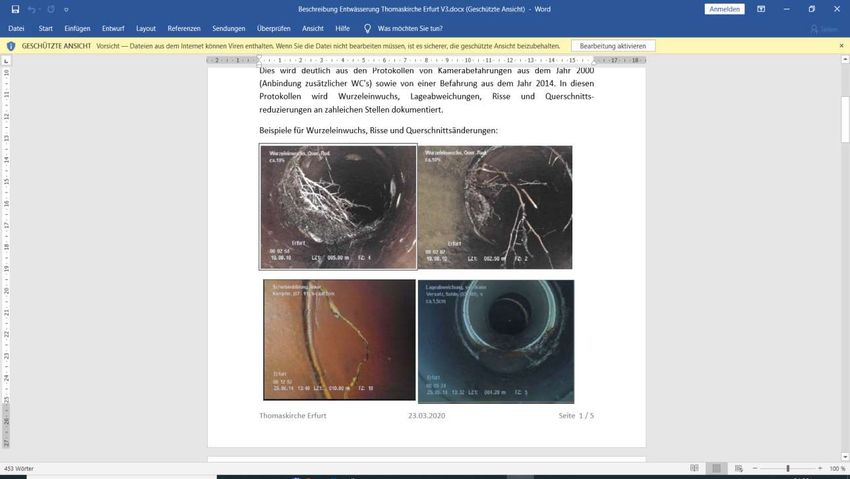Click the '453 Wörter' word count in status bar
850x479 pixels.
(x=19, y=468)
